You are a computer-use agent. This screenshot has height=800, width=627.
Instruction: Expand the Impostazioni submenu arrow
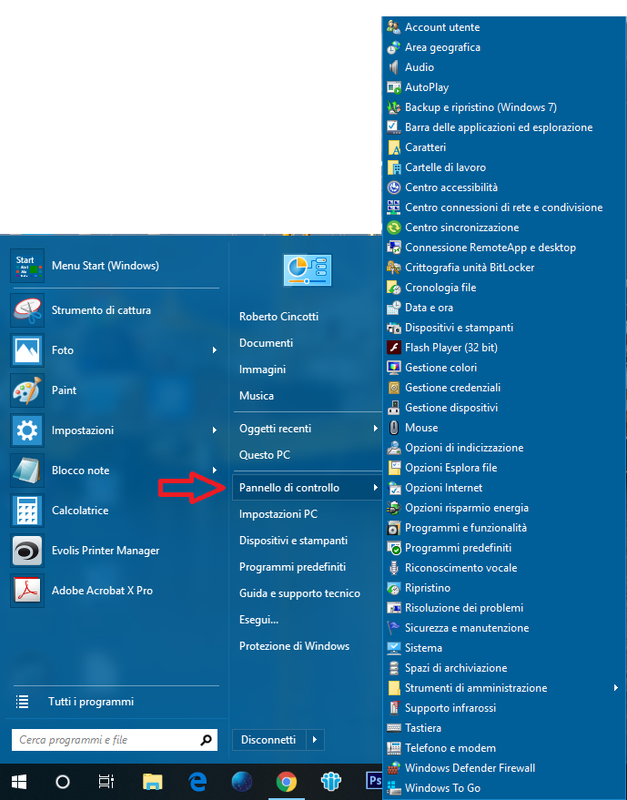[x=215, y=430]
